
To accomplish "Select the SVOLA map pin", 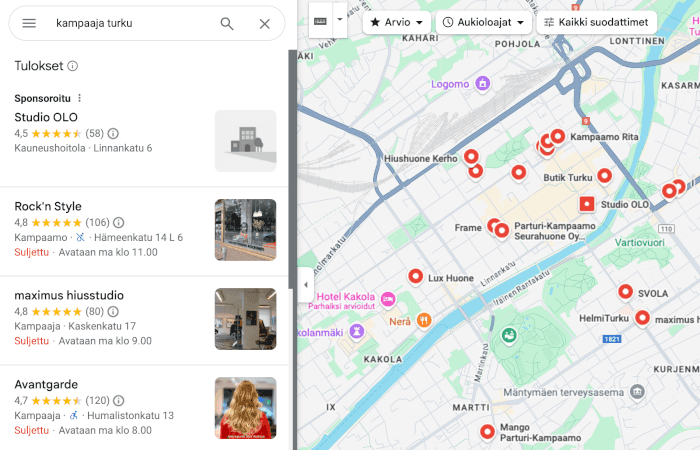I will (x=625, y=292).
